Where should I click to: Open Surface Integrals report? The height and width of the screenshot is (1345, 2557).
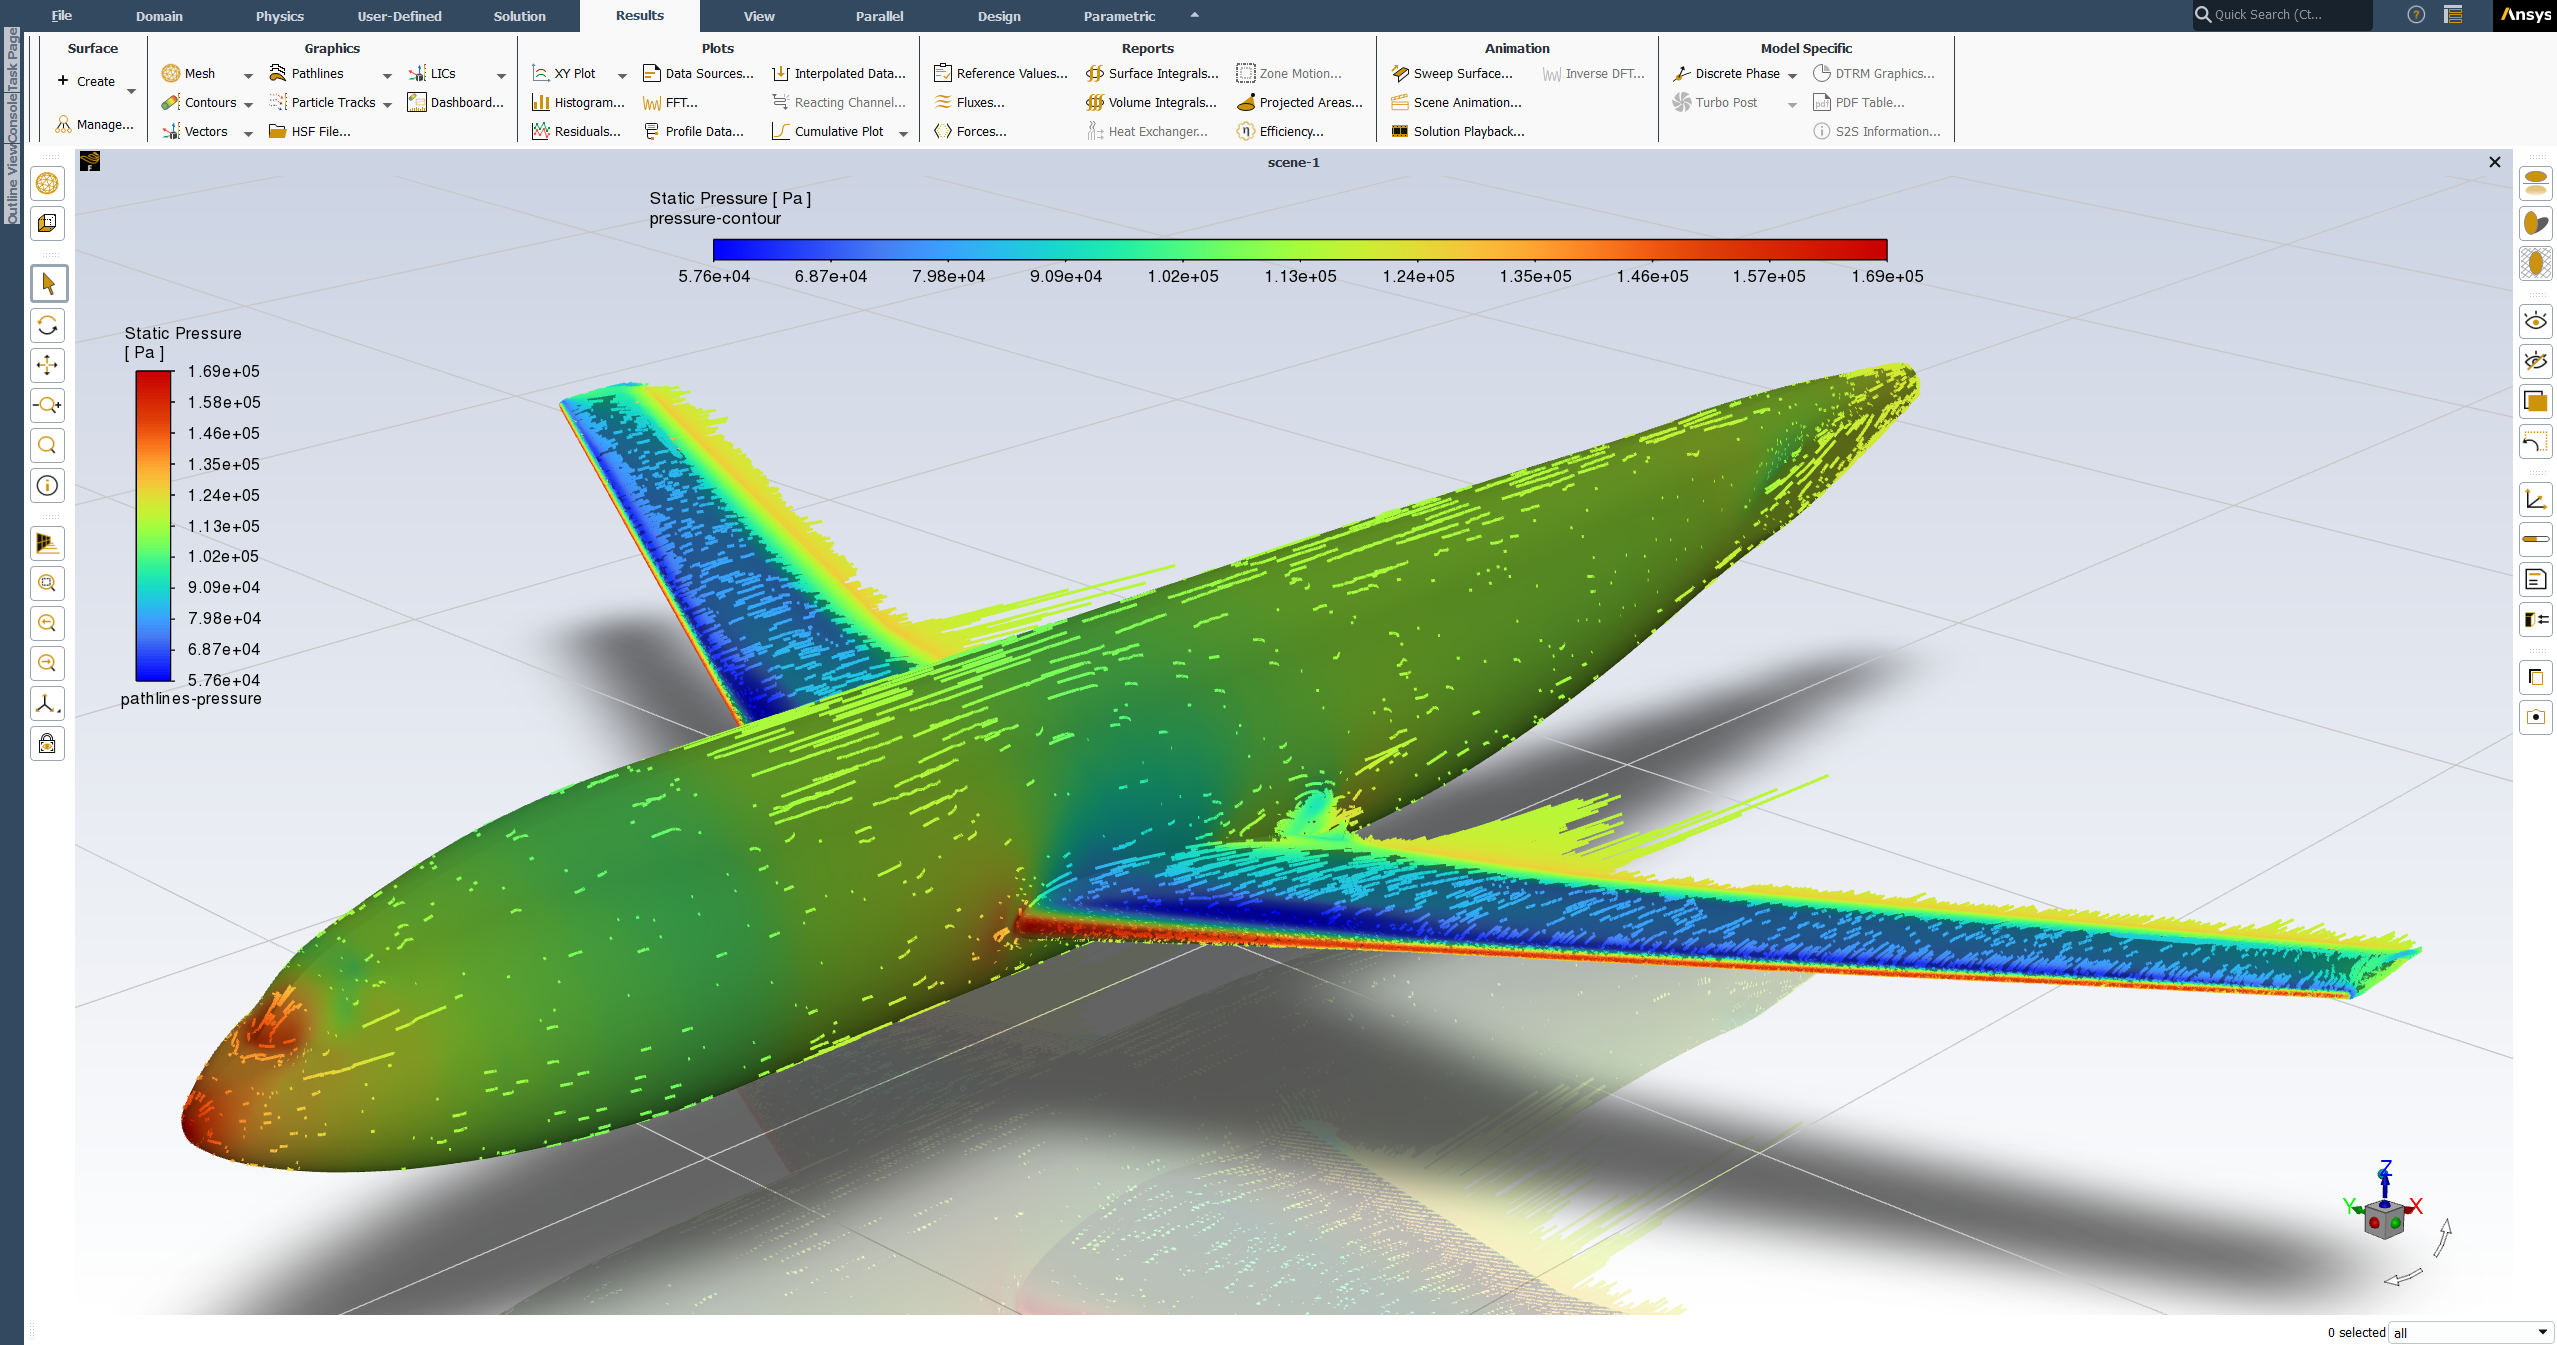click(x=1152, y=74)
